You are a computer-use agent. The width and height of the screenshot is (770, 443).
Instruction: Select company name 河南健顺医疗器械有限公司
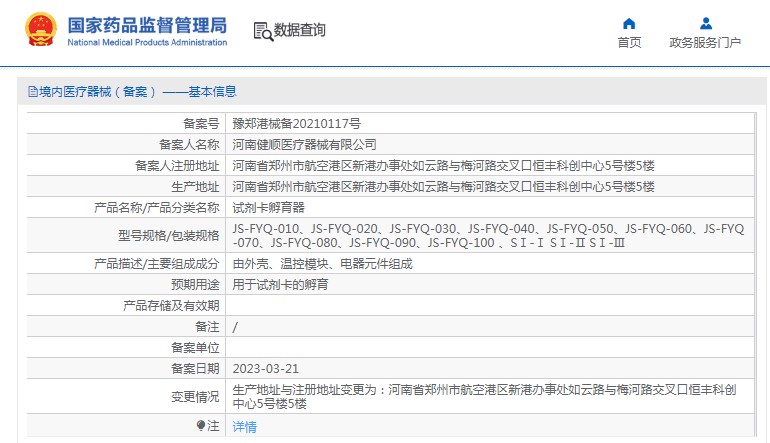304,145
